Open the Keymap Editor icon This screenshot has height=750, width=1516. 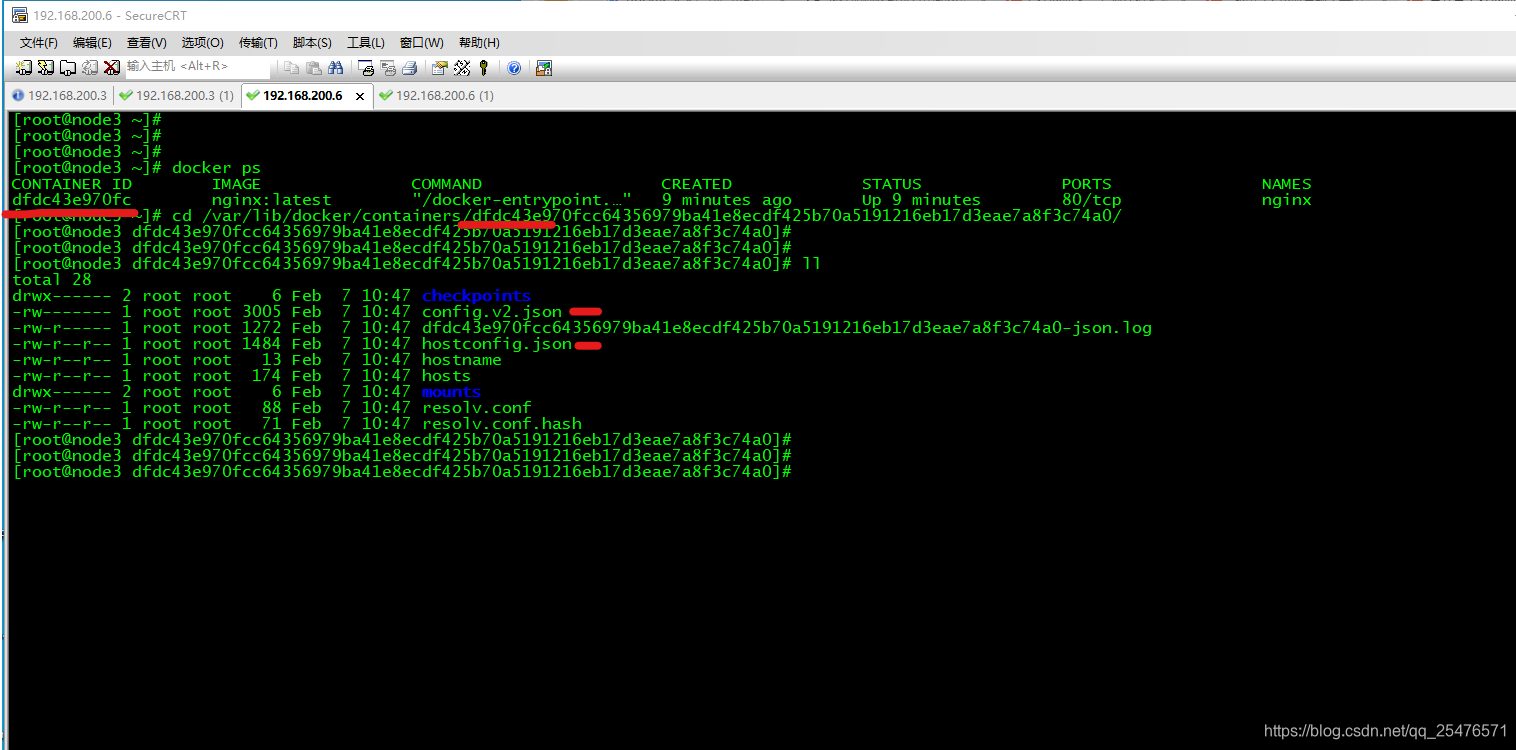(x=462, y=67)
